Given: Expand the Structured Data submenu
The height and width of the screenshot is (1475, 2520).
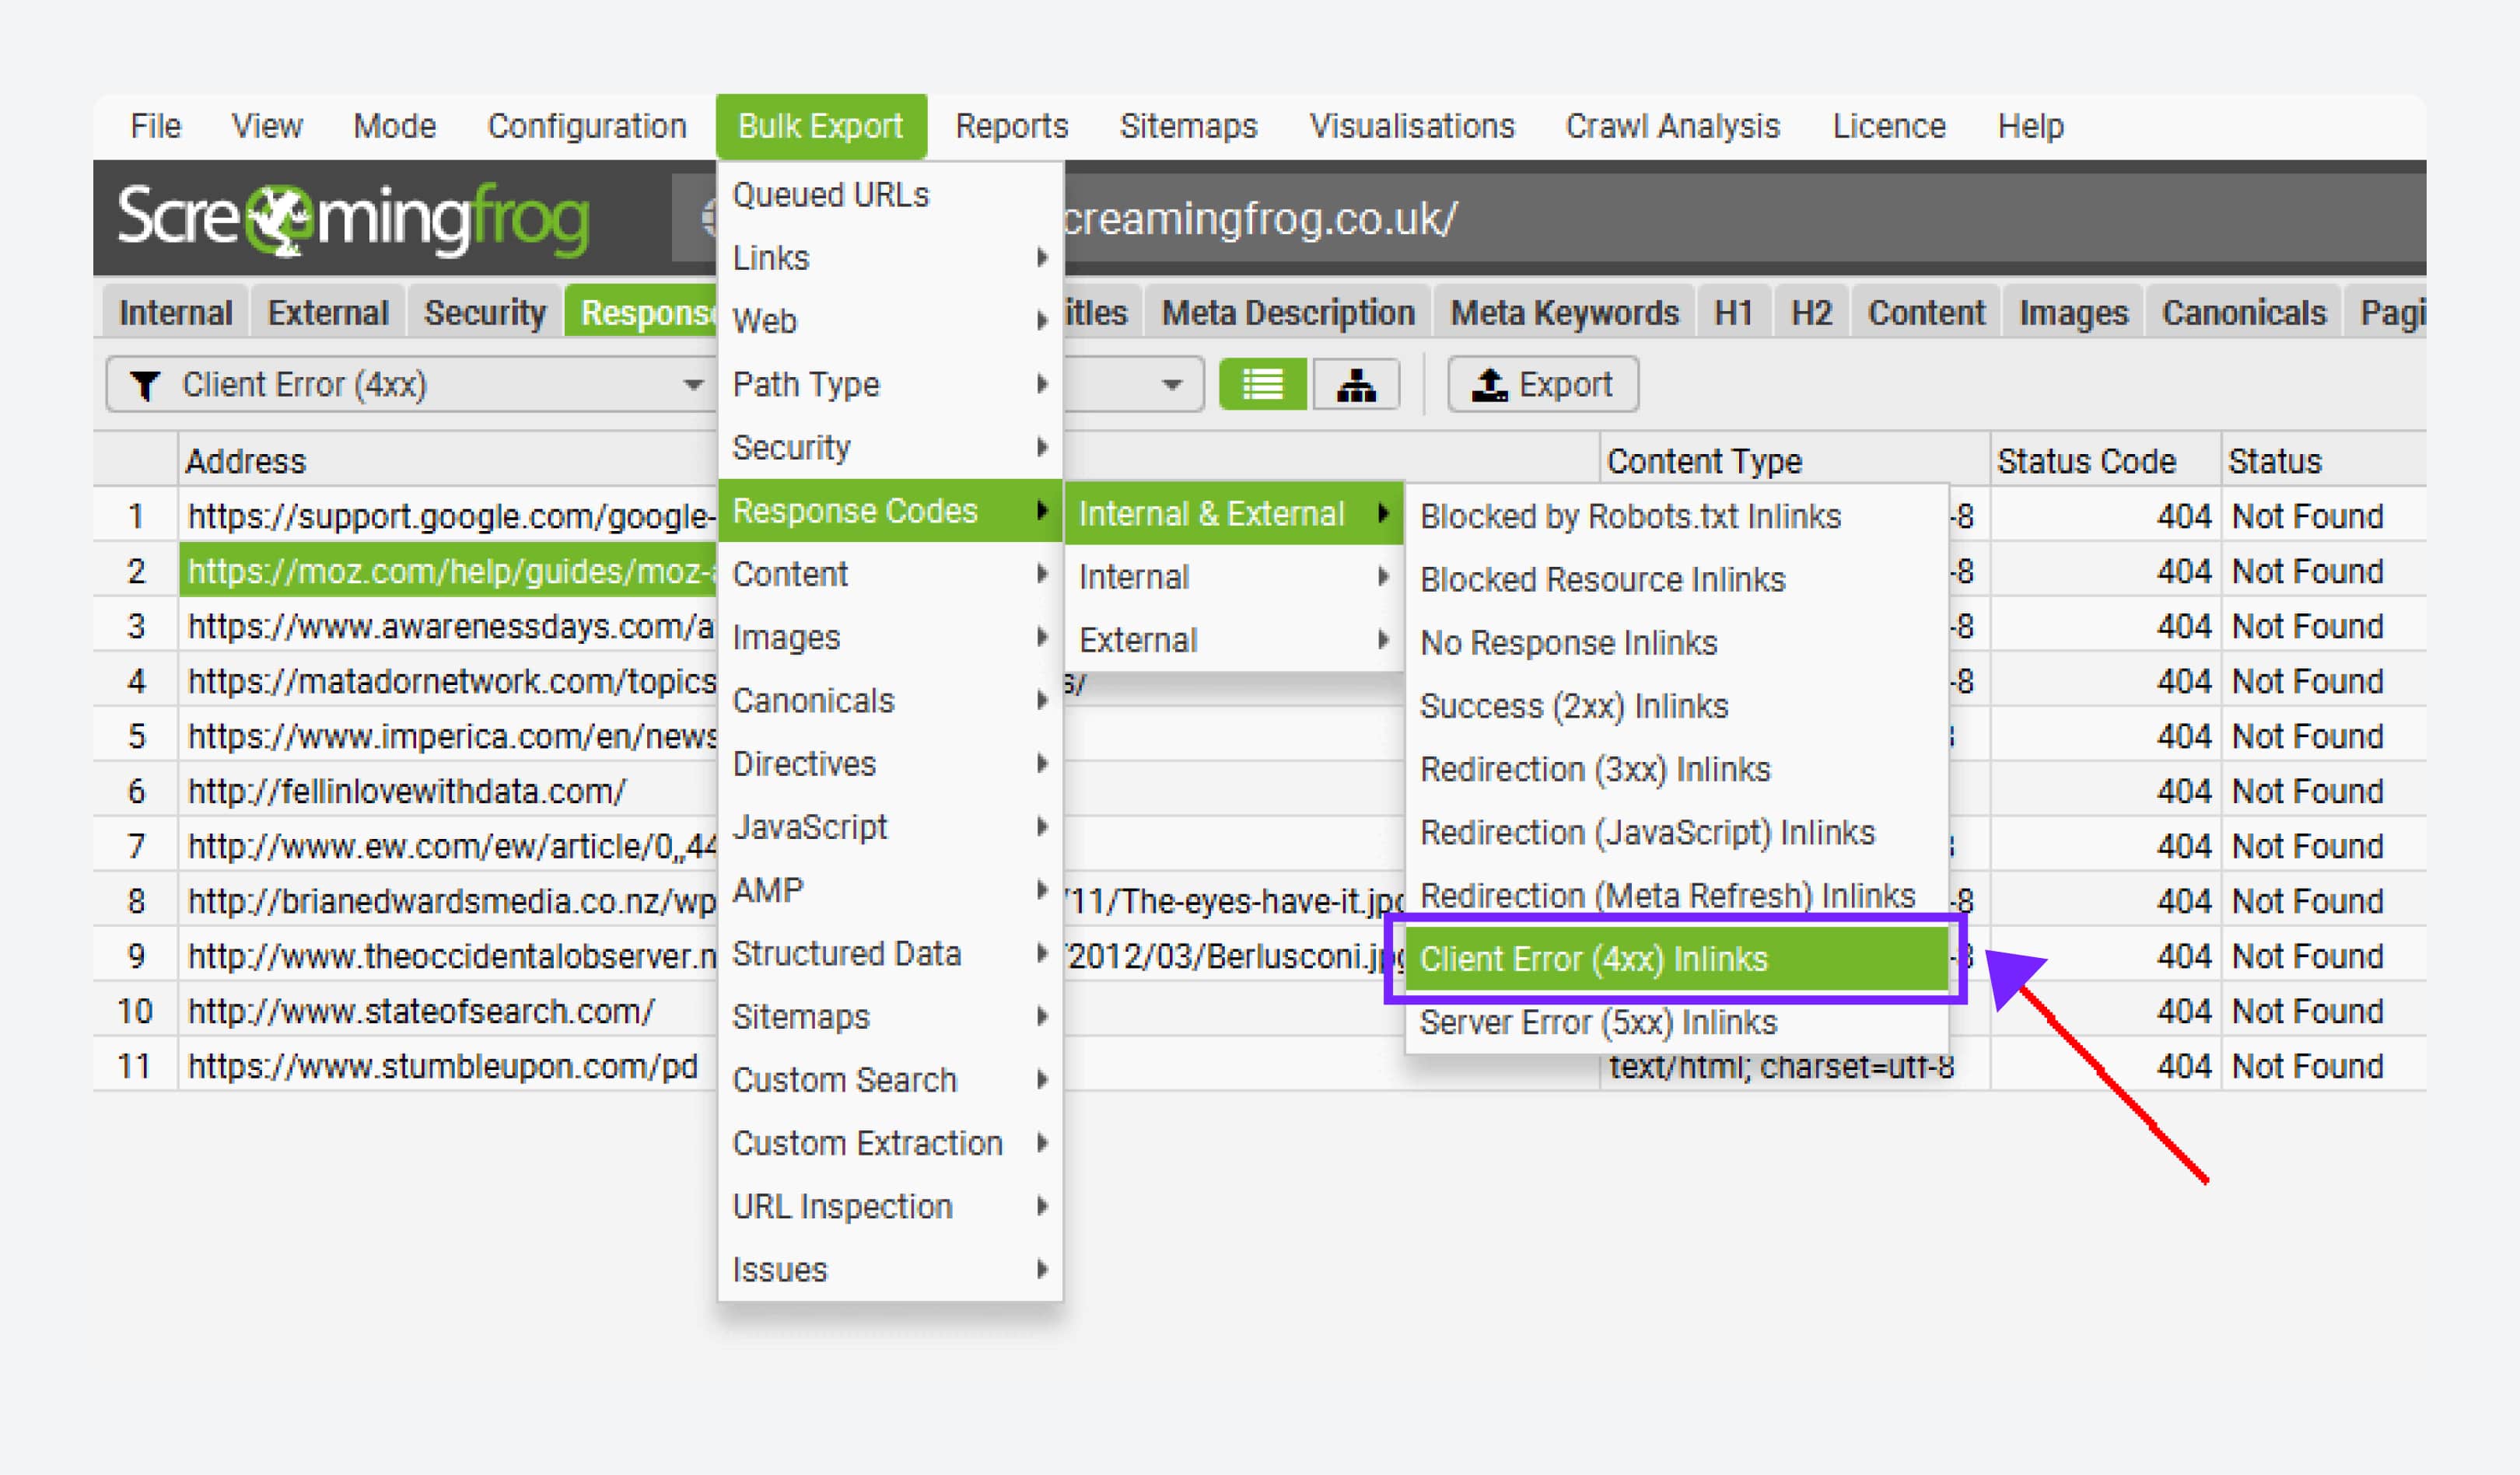Looking at the screenshot, I should tap(890, 953).
